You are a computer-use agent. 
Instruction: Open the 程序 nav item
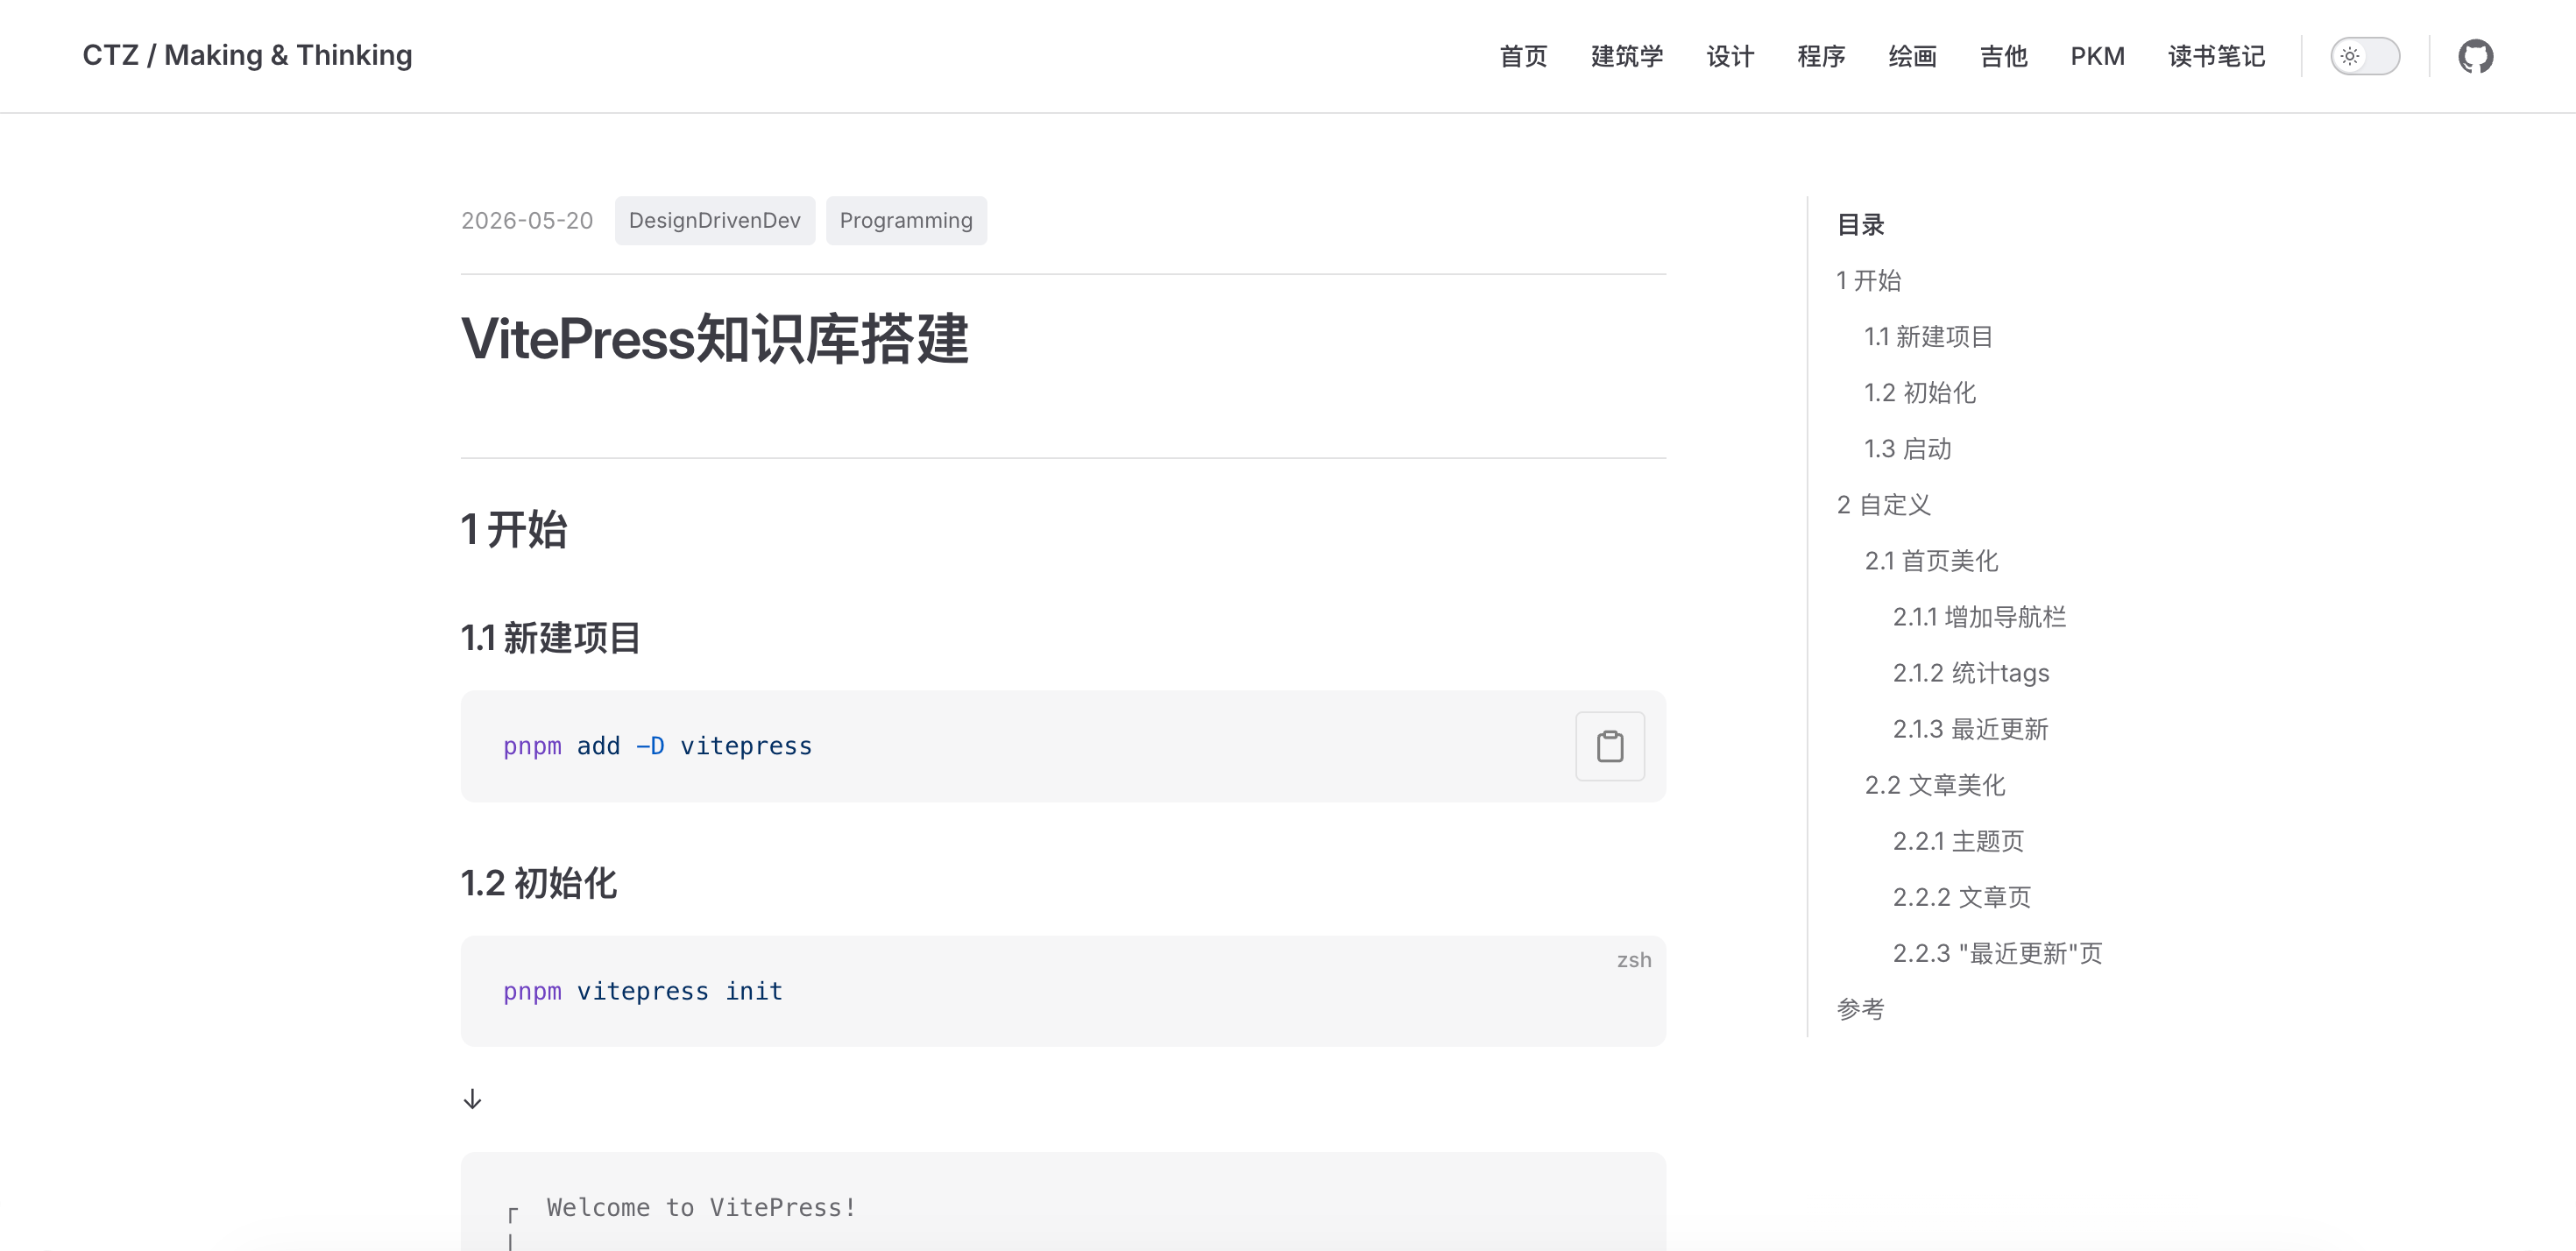point(1821,56)
